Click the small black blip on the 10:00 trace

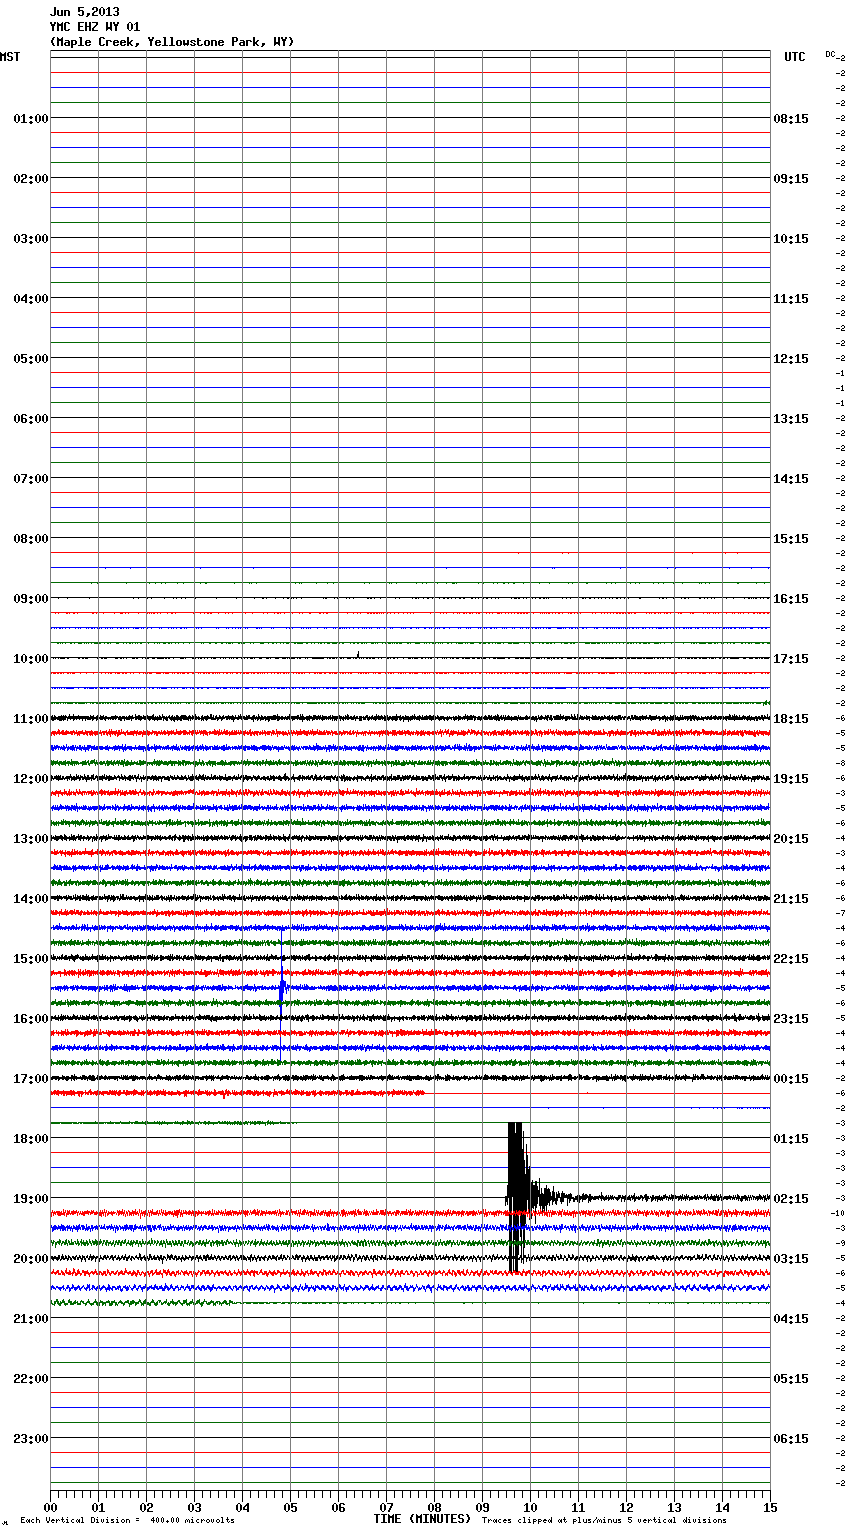358,655
